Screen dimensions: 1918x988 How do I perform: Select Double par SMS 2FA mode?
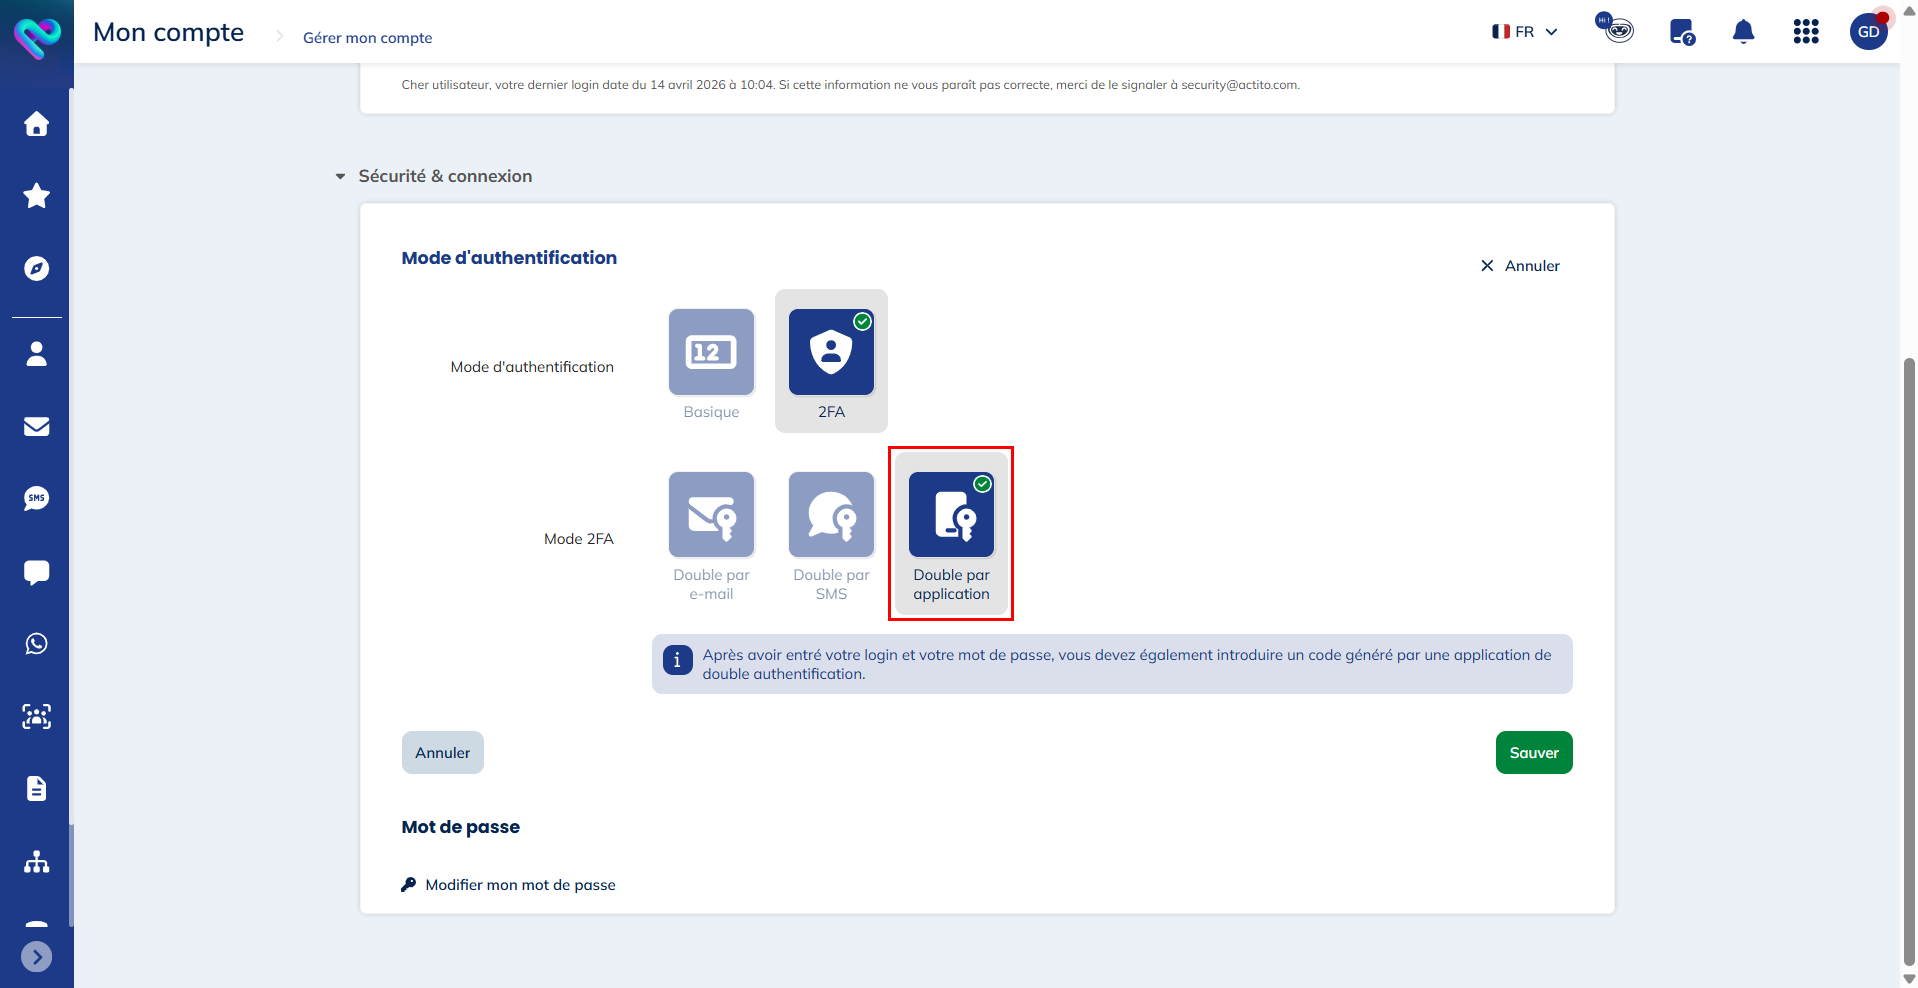coord(831,537)
